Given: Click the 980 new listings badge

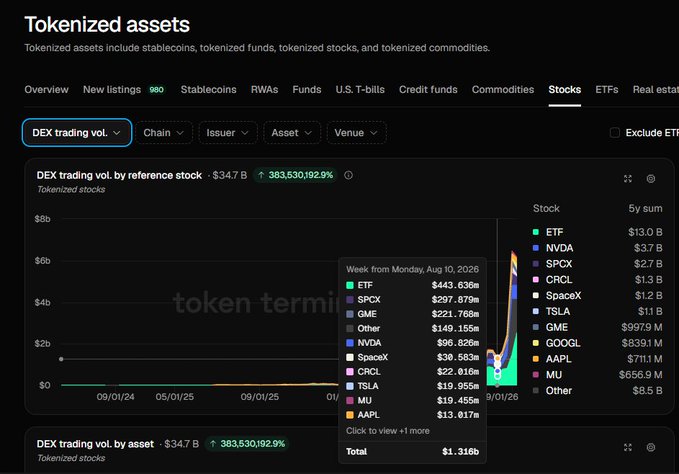Looking at the screenshot, I should click(x=156, y=90).
